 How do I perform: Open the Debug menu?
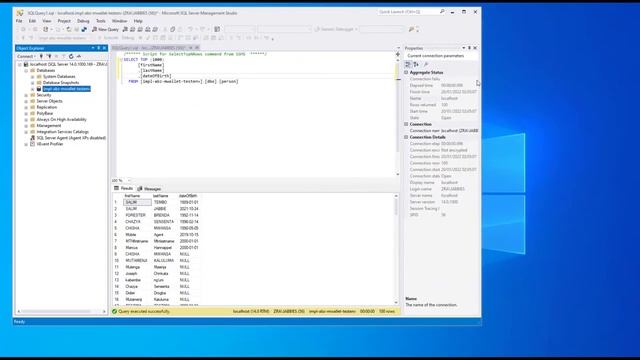pos(83,21)
